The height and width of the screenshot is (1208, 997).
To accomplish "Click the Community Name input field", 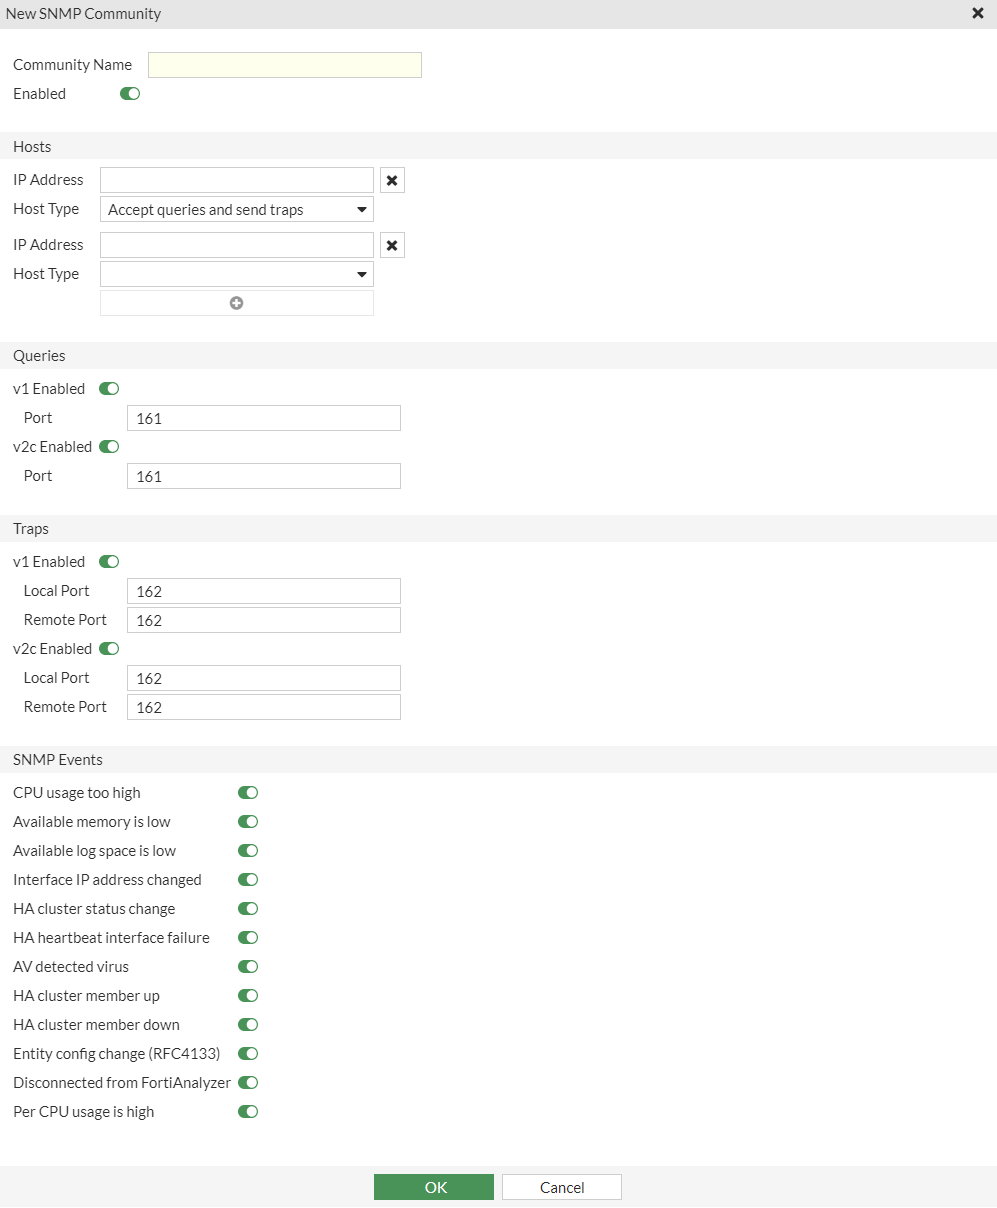I will click(x=285, y=65).
